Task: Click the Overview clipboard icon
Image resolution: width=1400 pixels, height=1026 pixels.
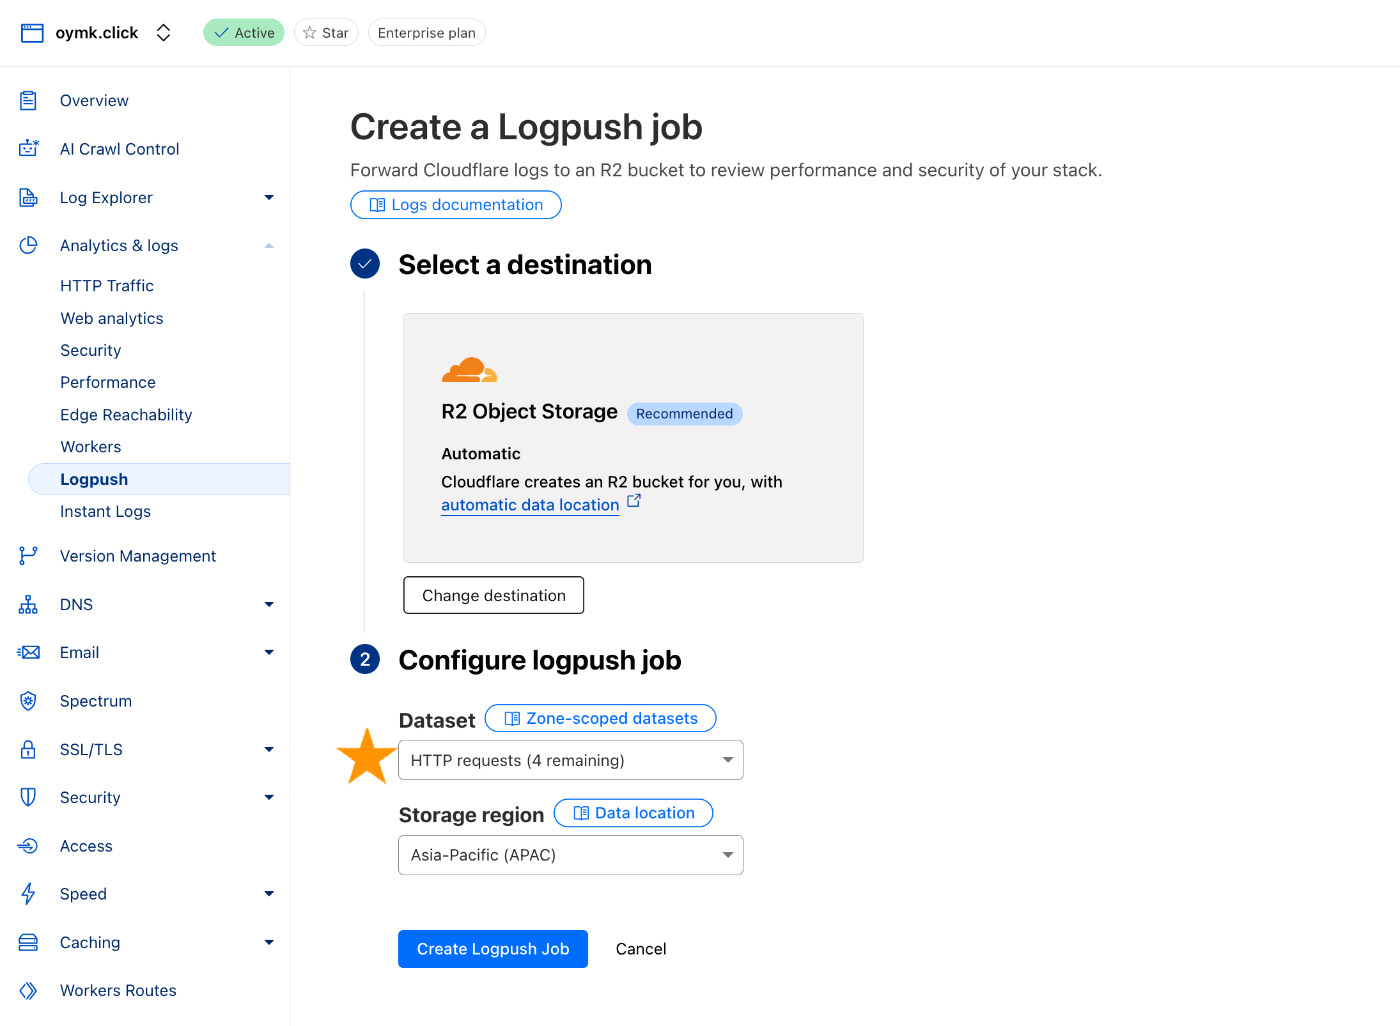Action: pyautogui.click(x=28, y=100)
